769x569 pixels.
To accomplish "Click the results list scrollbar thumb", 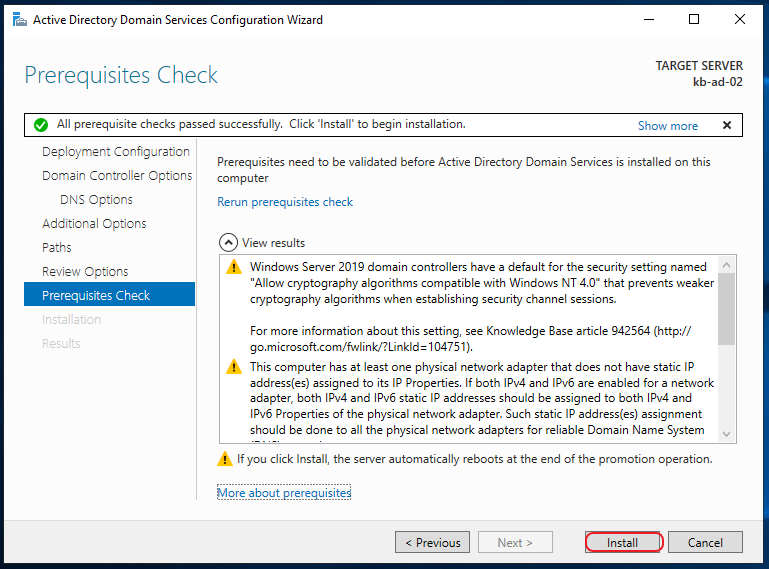I will pos(727,309).
